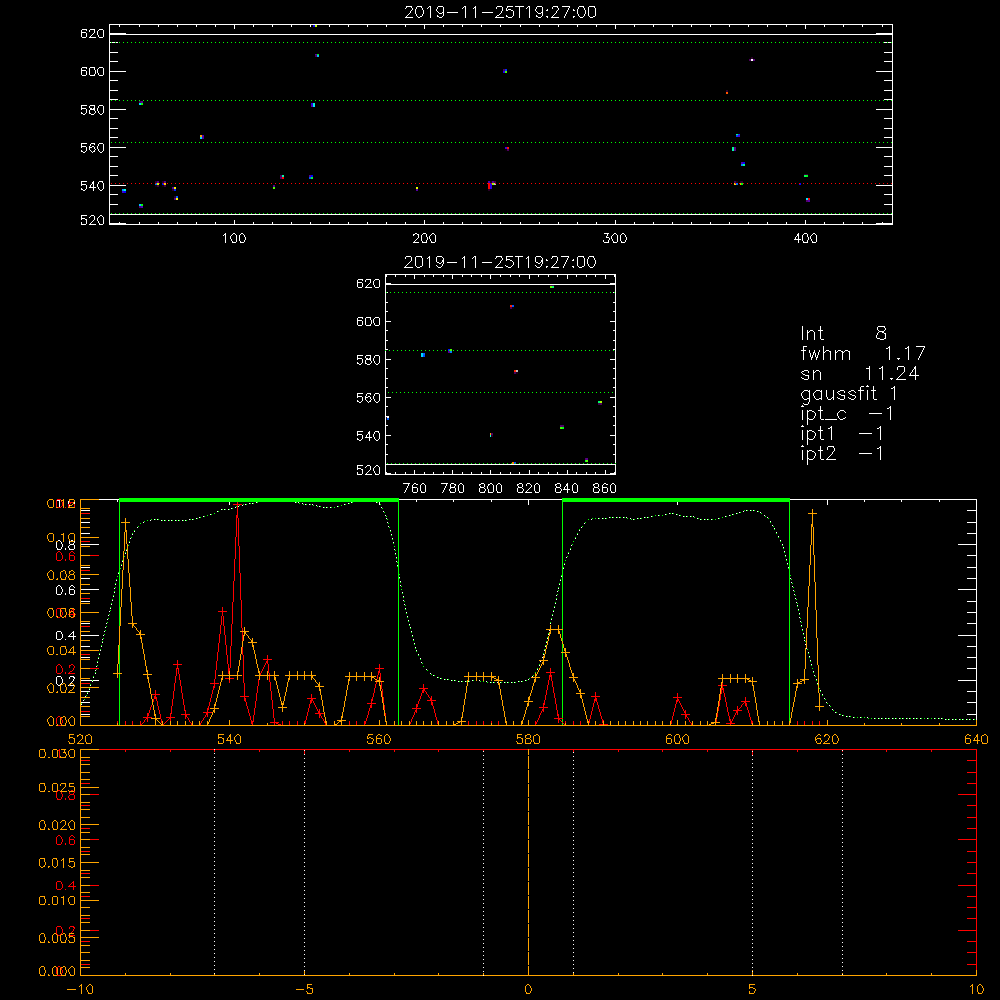Click y-axis label 0.010 on bottom plot
Image resolution: width=1000 pixels, height=1000 pixels.
pyautogui.click(x=57, y=901)
